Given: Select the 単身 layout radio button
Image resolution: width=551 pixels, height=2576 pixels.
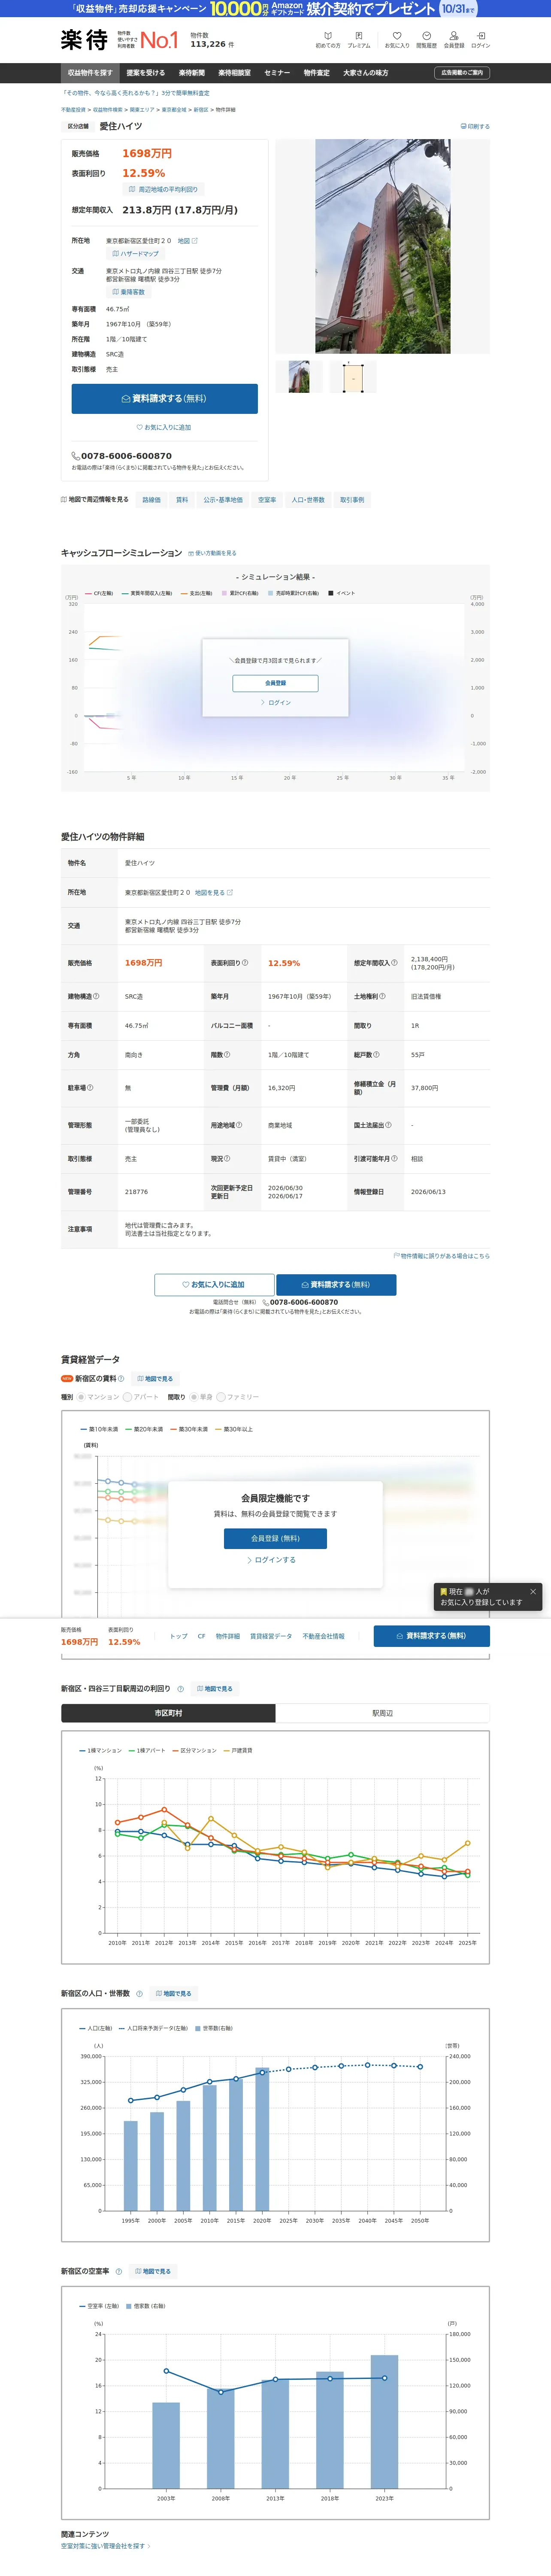Looking at the screenshot, I should click(x=194, y=1397).
